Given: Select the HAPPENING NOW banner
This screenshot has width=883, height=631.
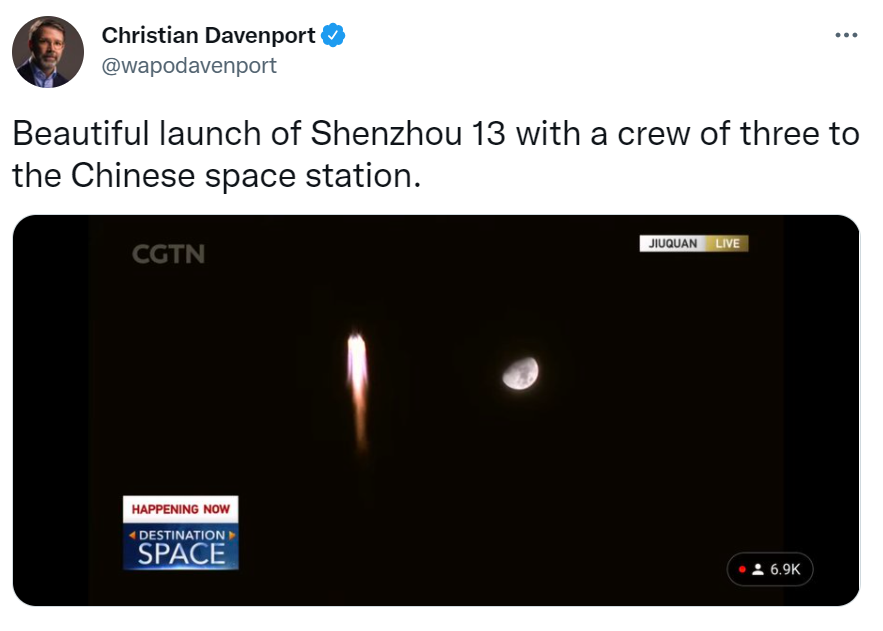Looking at the screenshot, I should 181,509.
